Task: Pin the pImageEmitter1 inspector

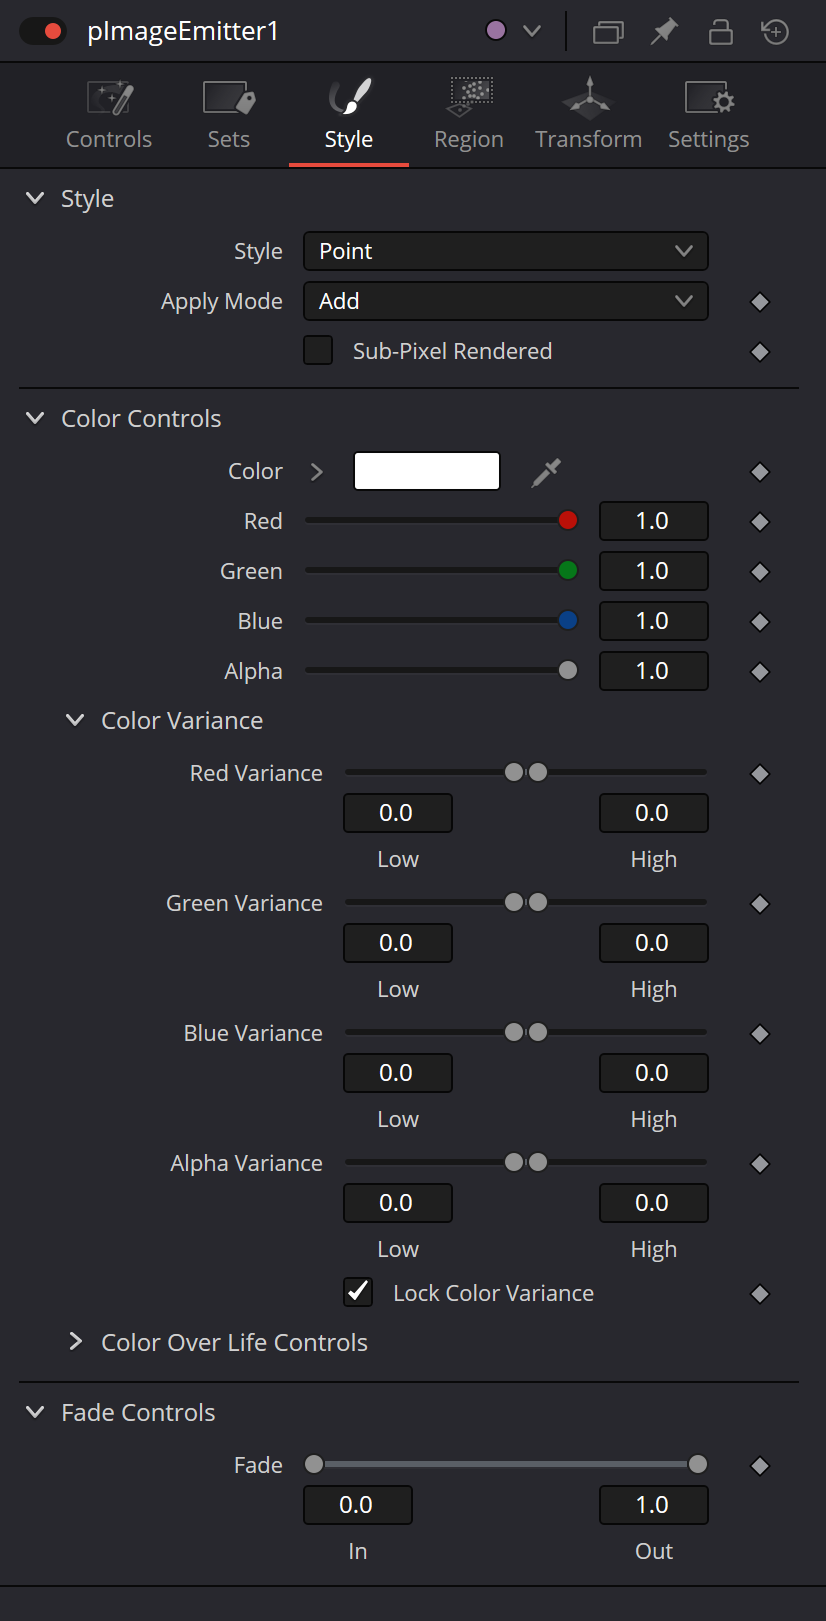Action: (664, 32)
